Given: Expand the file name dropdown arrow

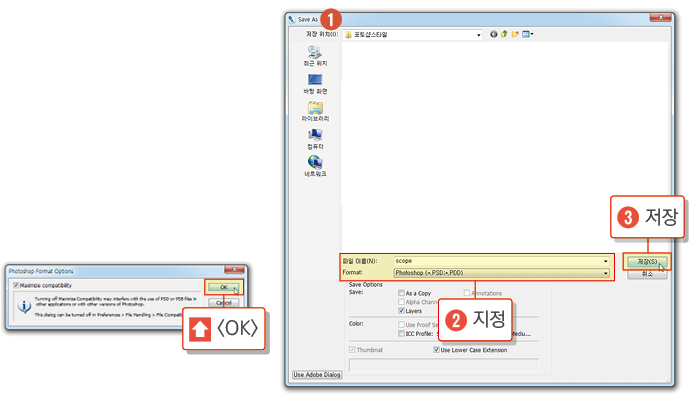Looking at the screenshot, I should (x=606, y=261).
